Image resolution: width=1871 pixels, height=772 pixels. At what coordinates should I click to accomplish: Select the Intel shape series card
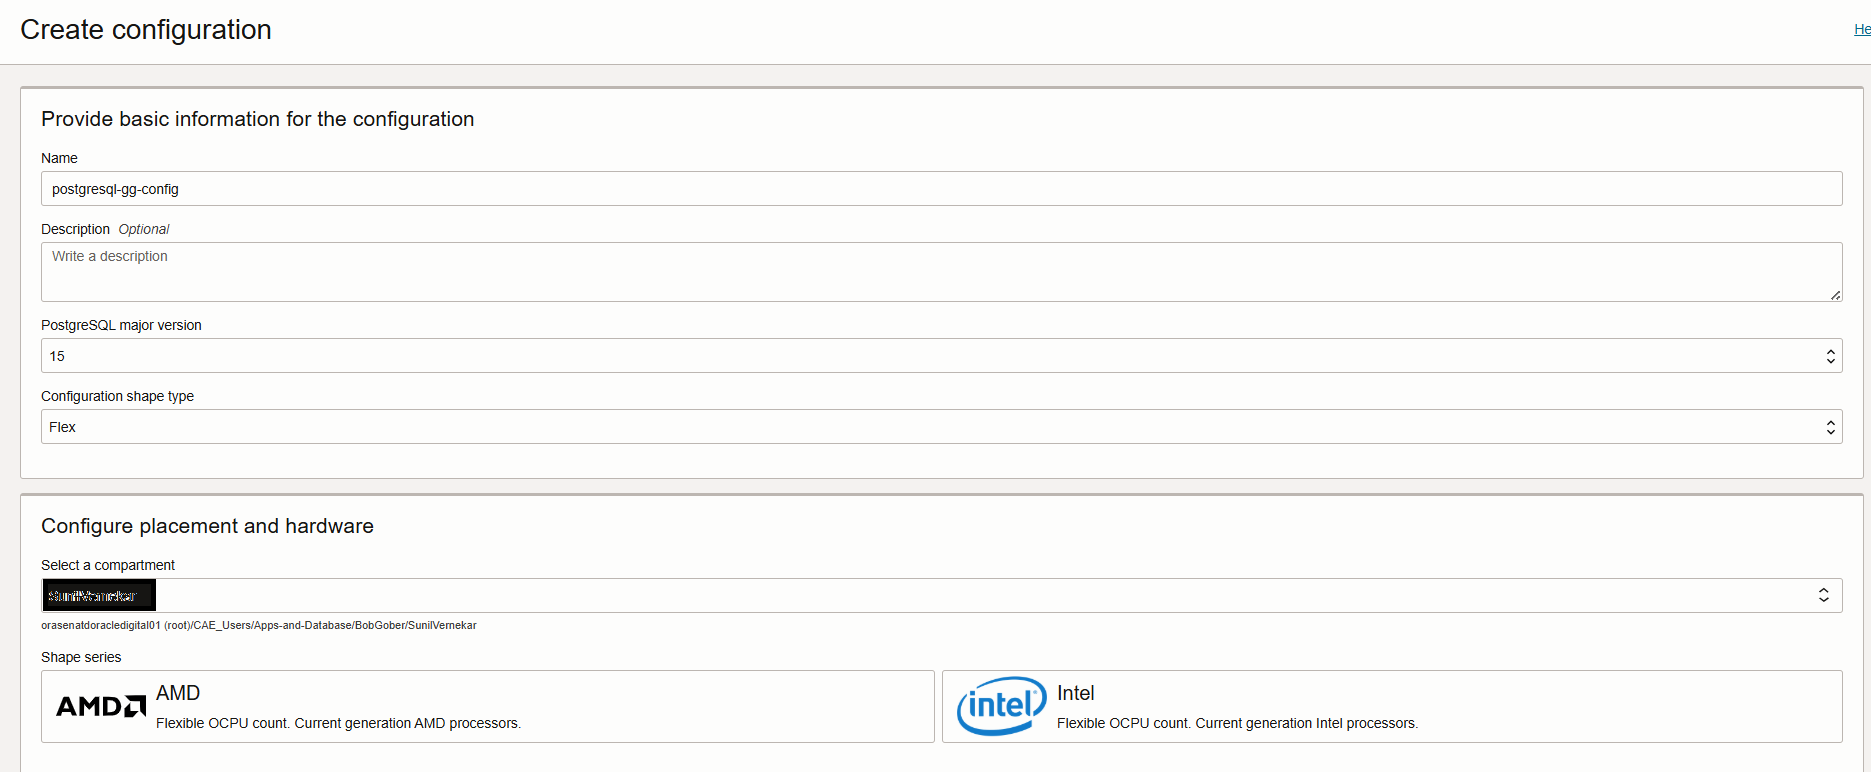click(x=1391, y=706)
